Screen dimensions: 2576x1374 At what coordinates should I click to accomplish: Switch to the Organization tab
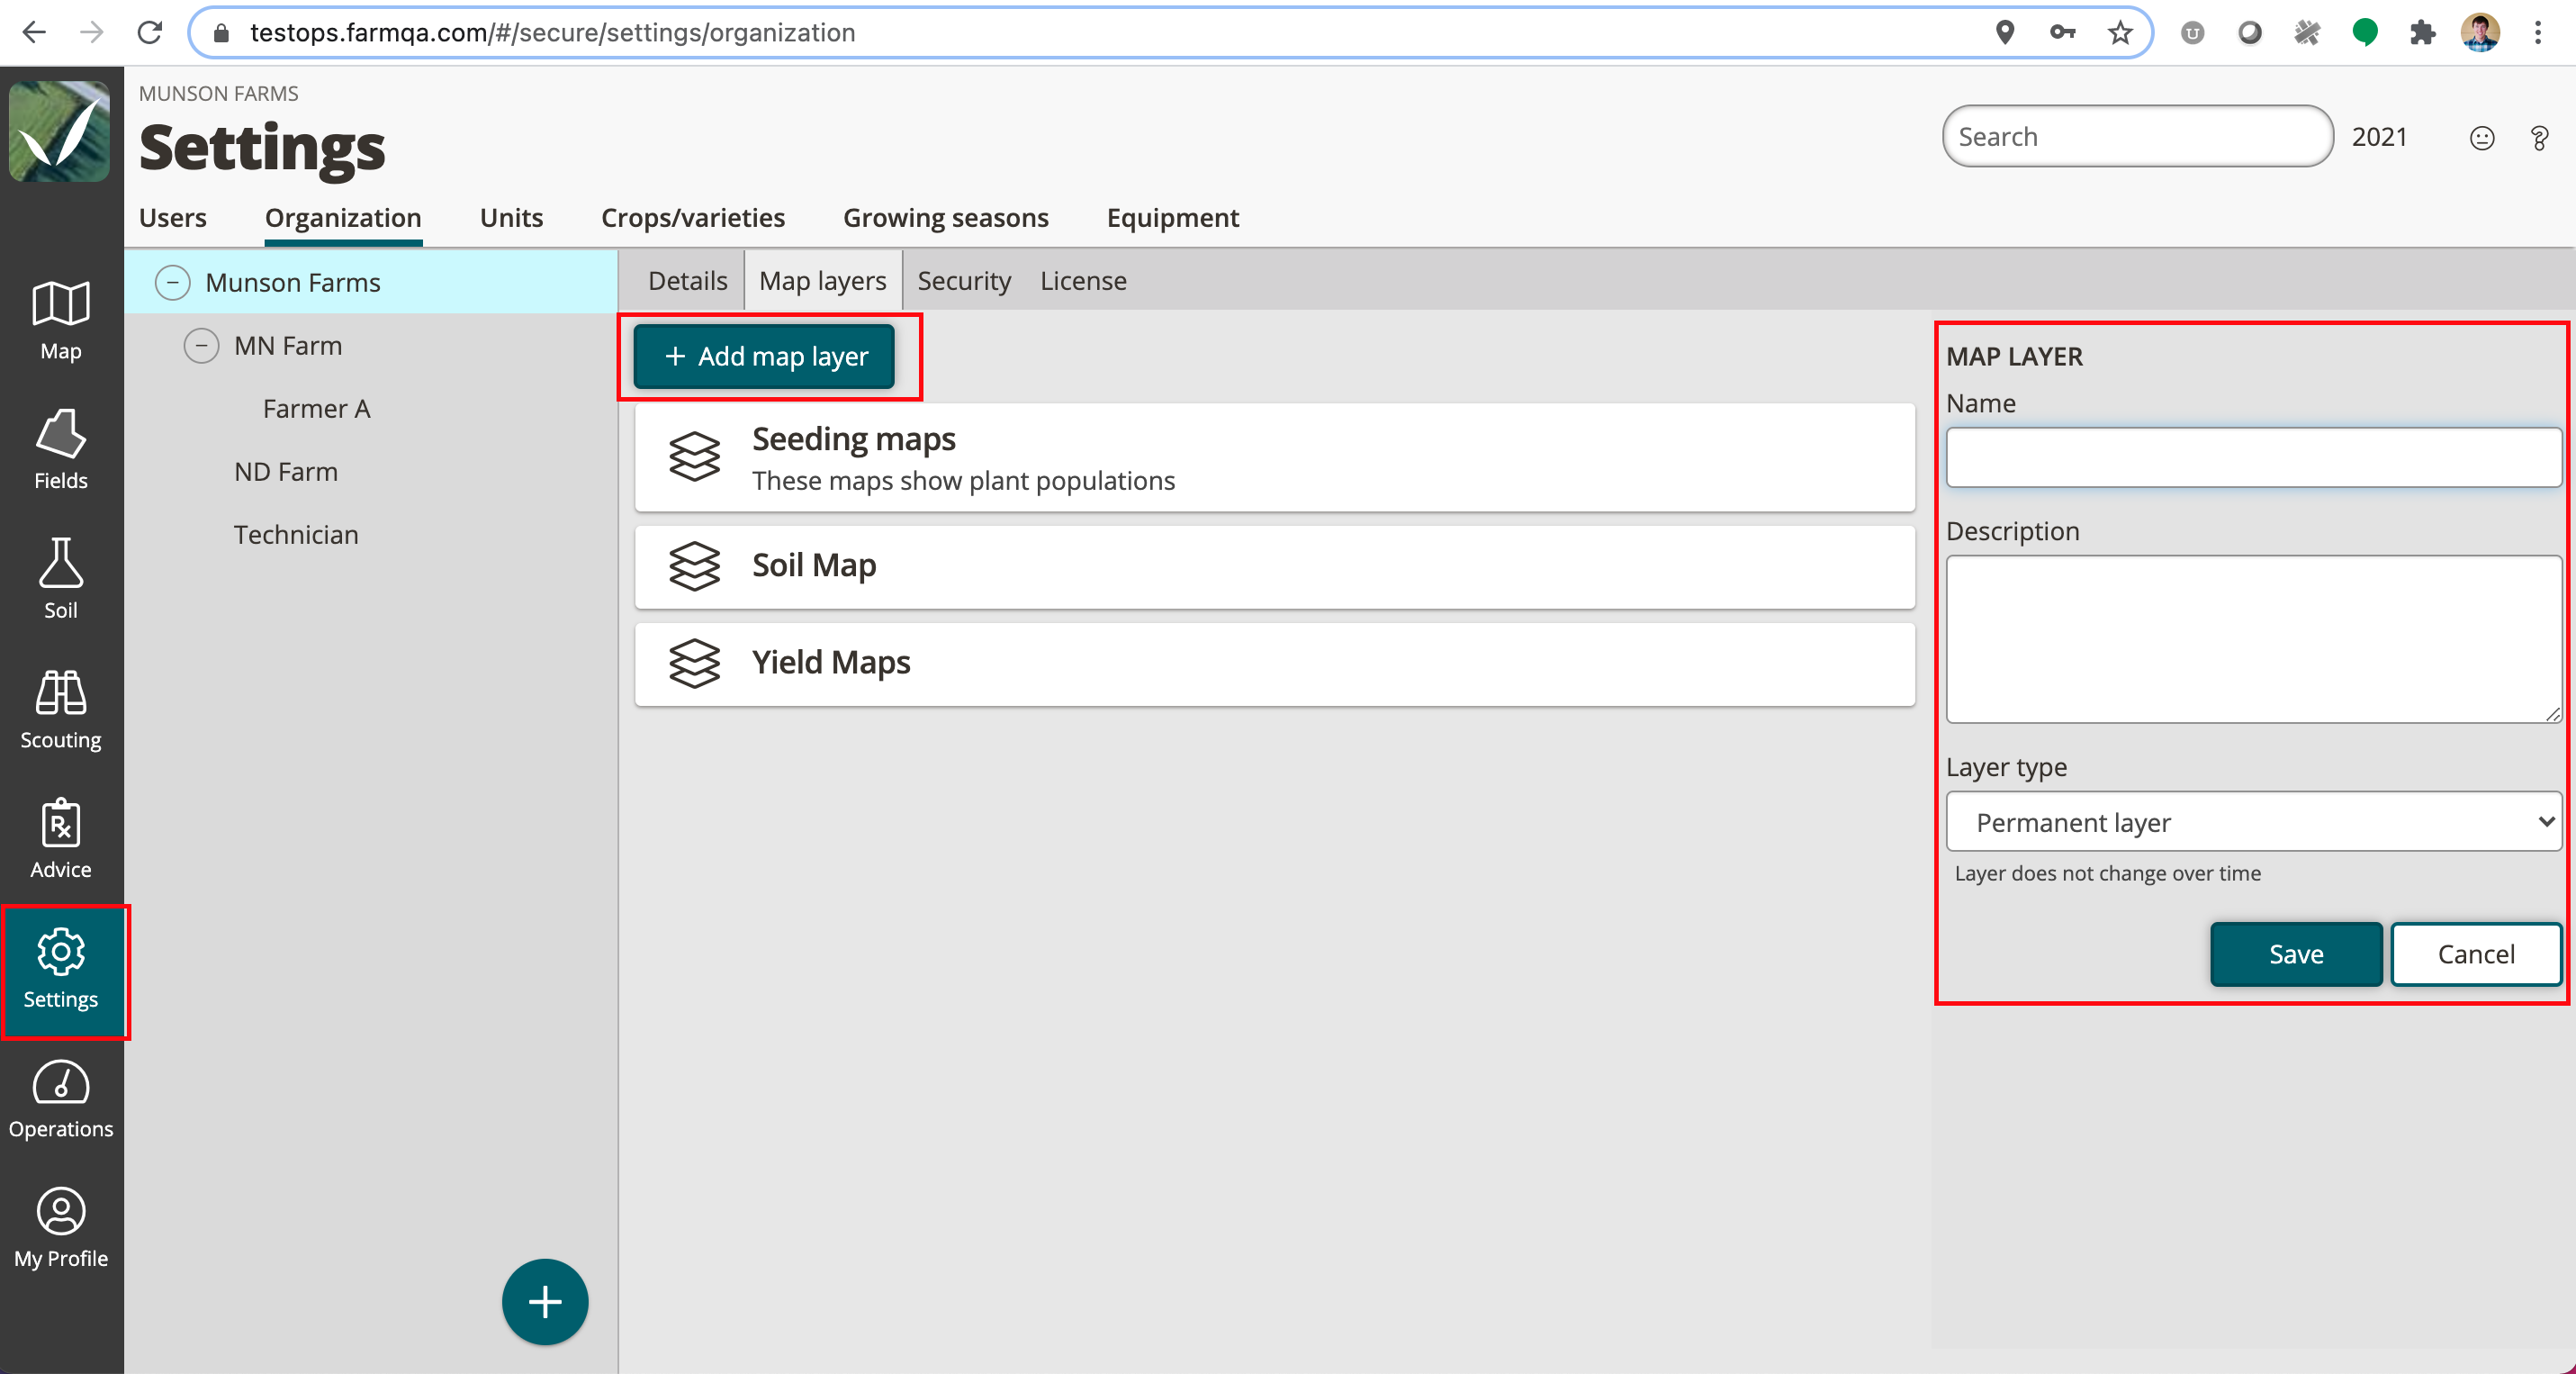click(343, 218)
